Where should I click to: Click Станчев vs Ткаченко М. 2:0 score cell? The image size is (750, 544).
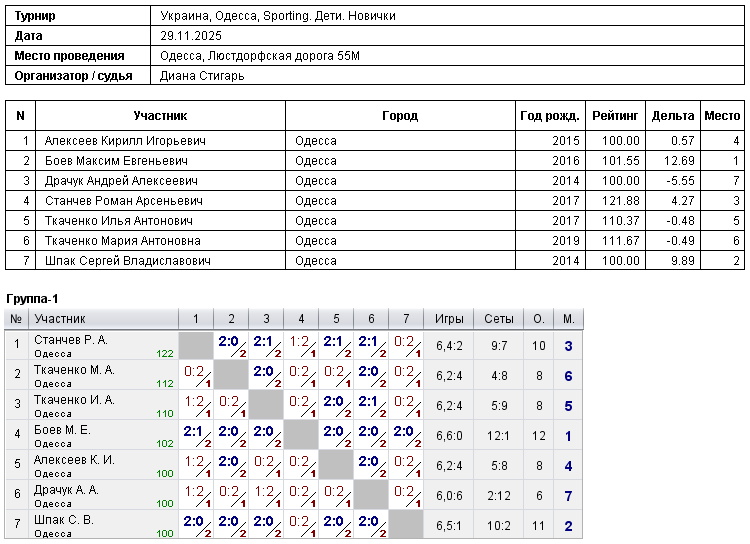tap(231, 345)
